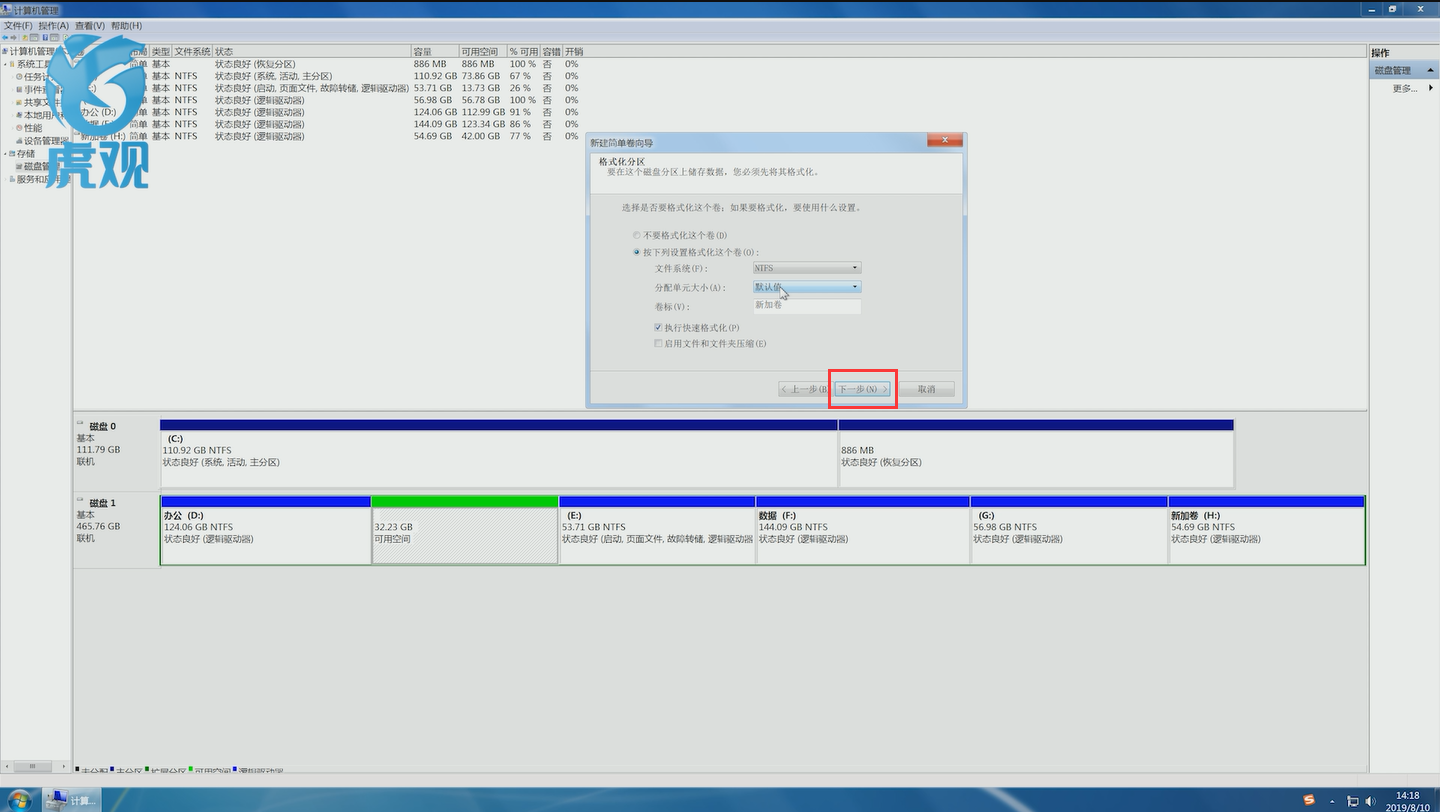Close the 新建简单卷向导 dialog

pyautogui.click(x=945, y=142)
